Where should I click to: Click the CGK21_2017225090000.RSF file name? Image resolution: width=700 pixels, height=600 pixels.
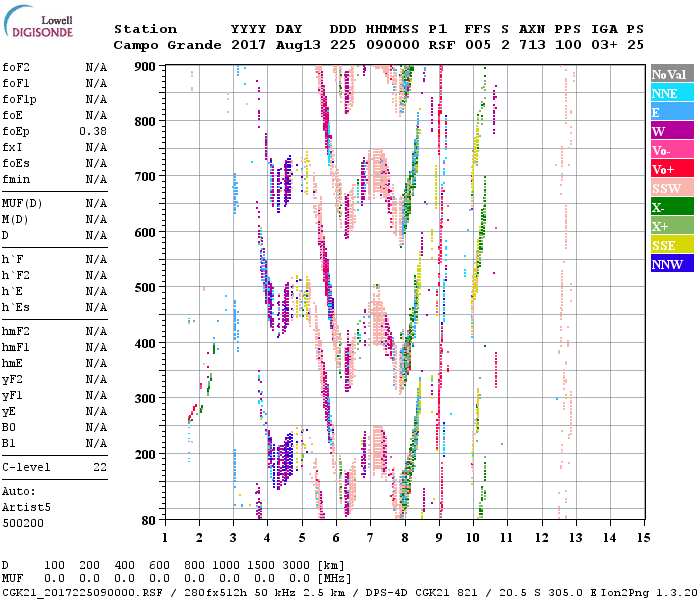tap(82, 593)
